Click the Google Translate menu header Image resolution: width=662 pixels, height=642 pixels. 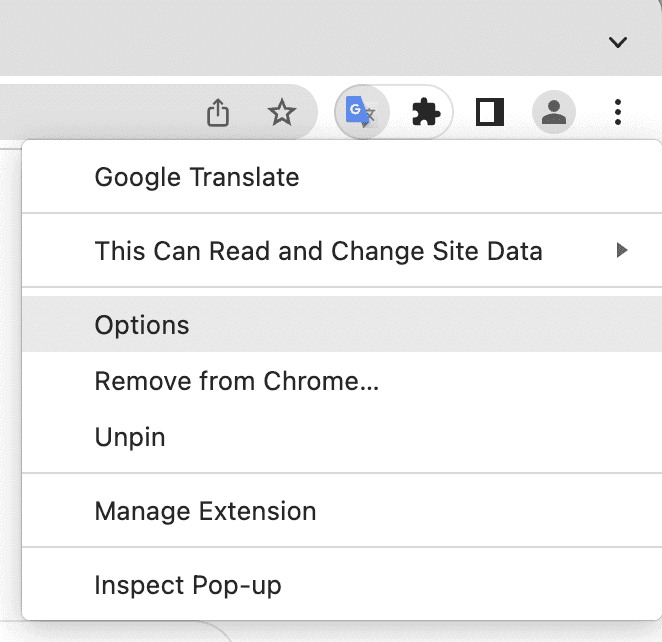[x=197, y=178]
